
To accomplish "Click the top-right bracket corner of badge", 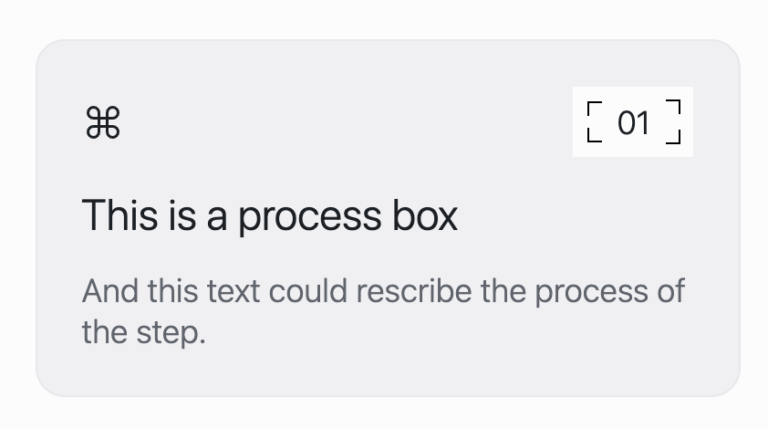I will 673,107.
